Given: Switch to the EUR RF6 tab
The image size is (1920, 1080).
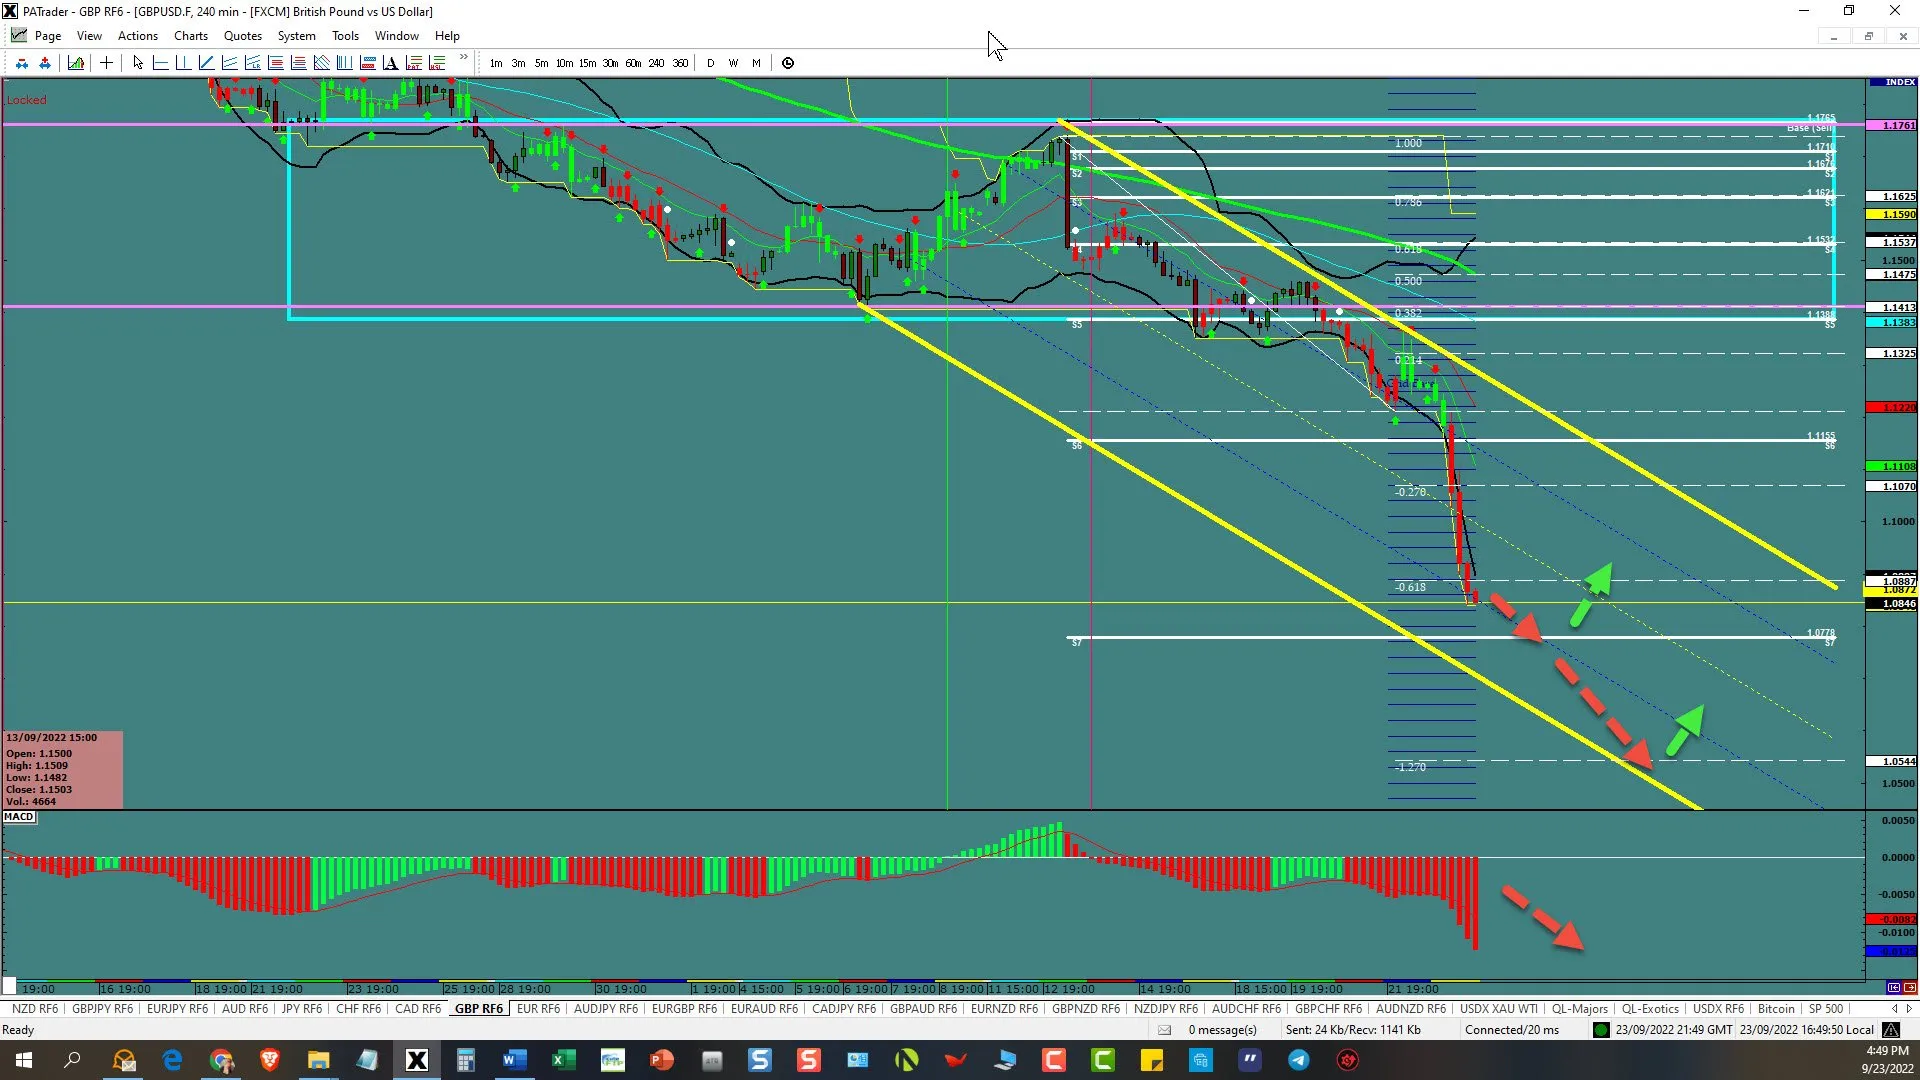Looking at the screenshot, I should (x=538, y=1009).
